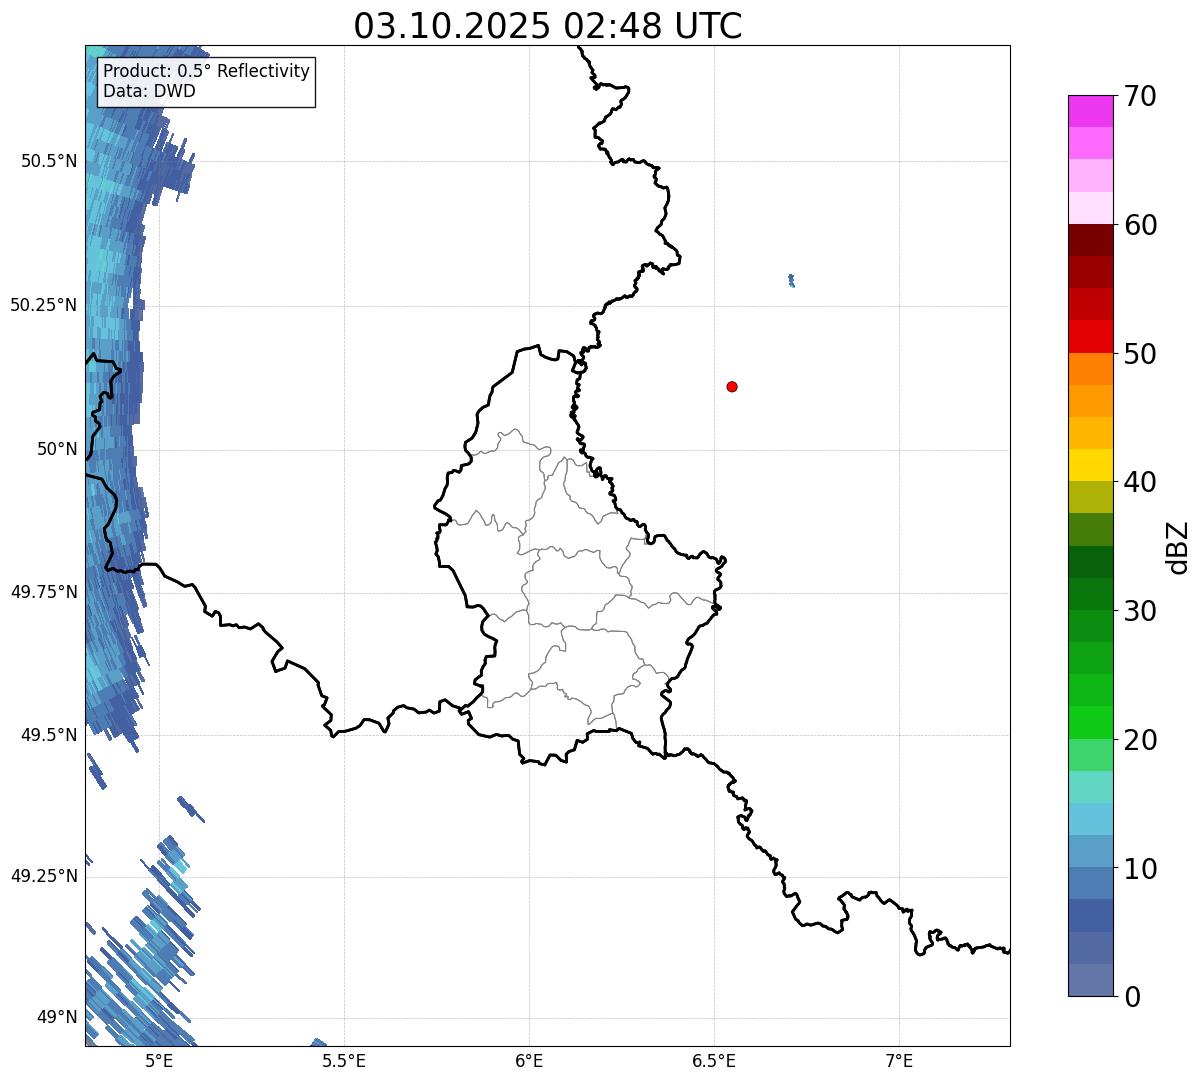Viewport: 1202px width, 1081px height.
Task: Click the dBZ colorbar axis label
Action: pyautogui.click(x=1178, y=547)
